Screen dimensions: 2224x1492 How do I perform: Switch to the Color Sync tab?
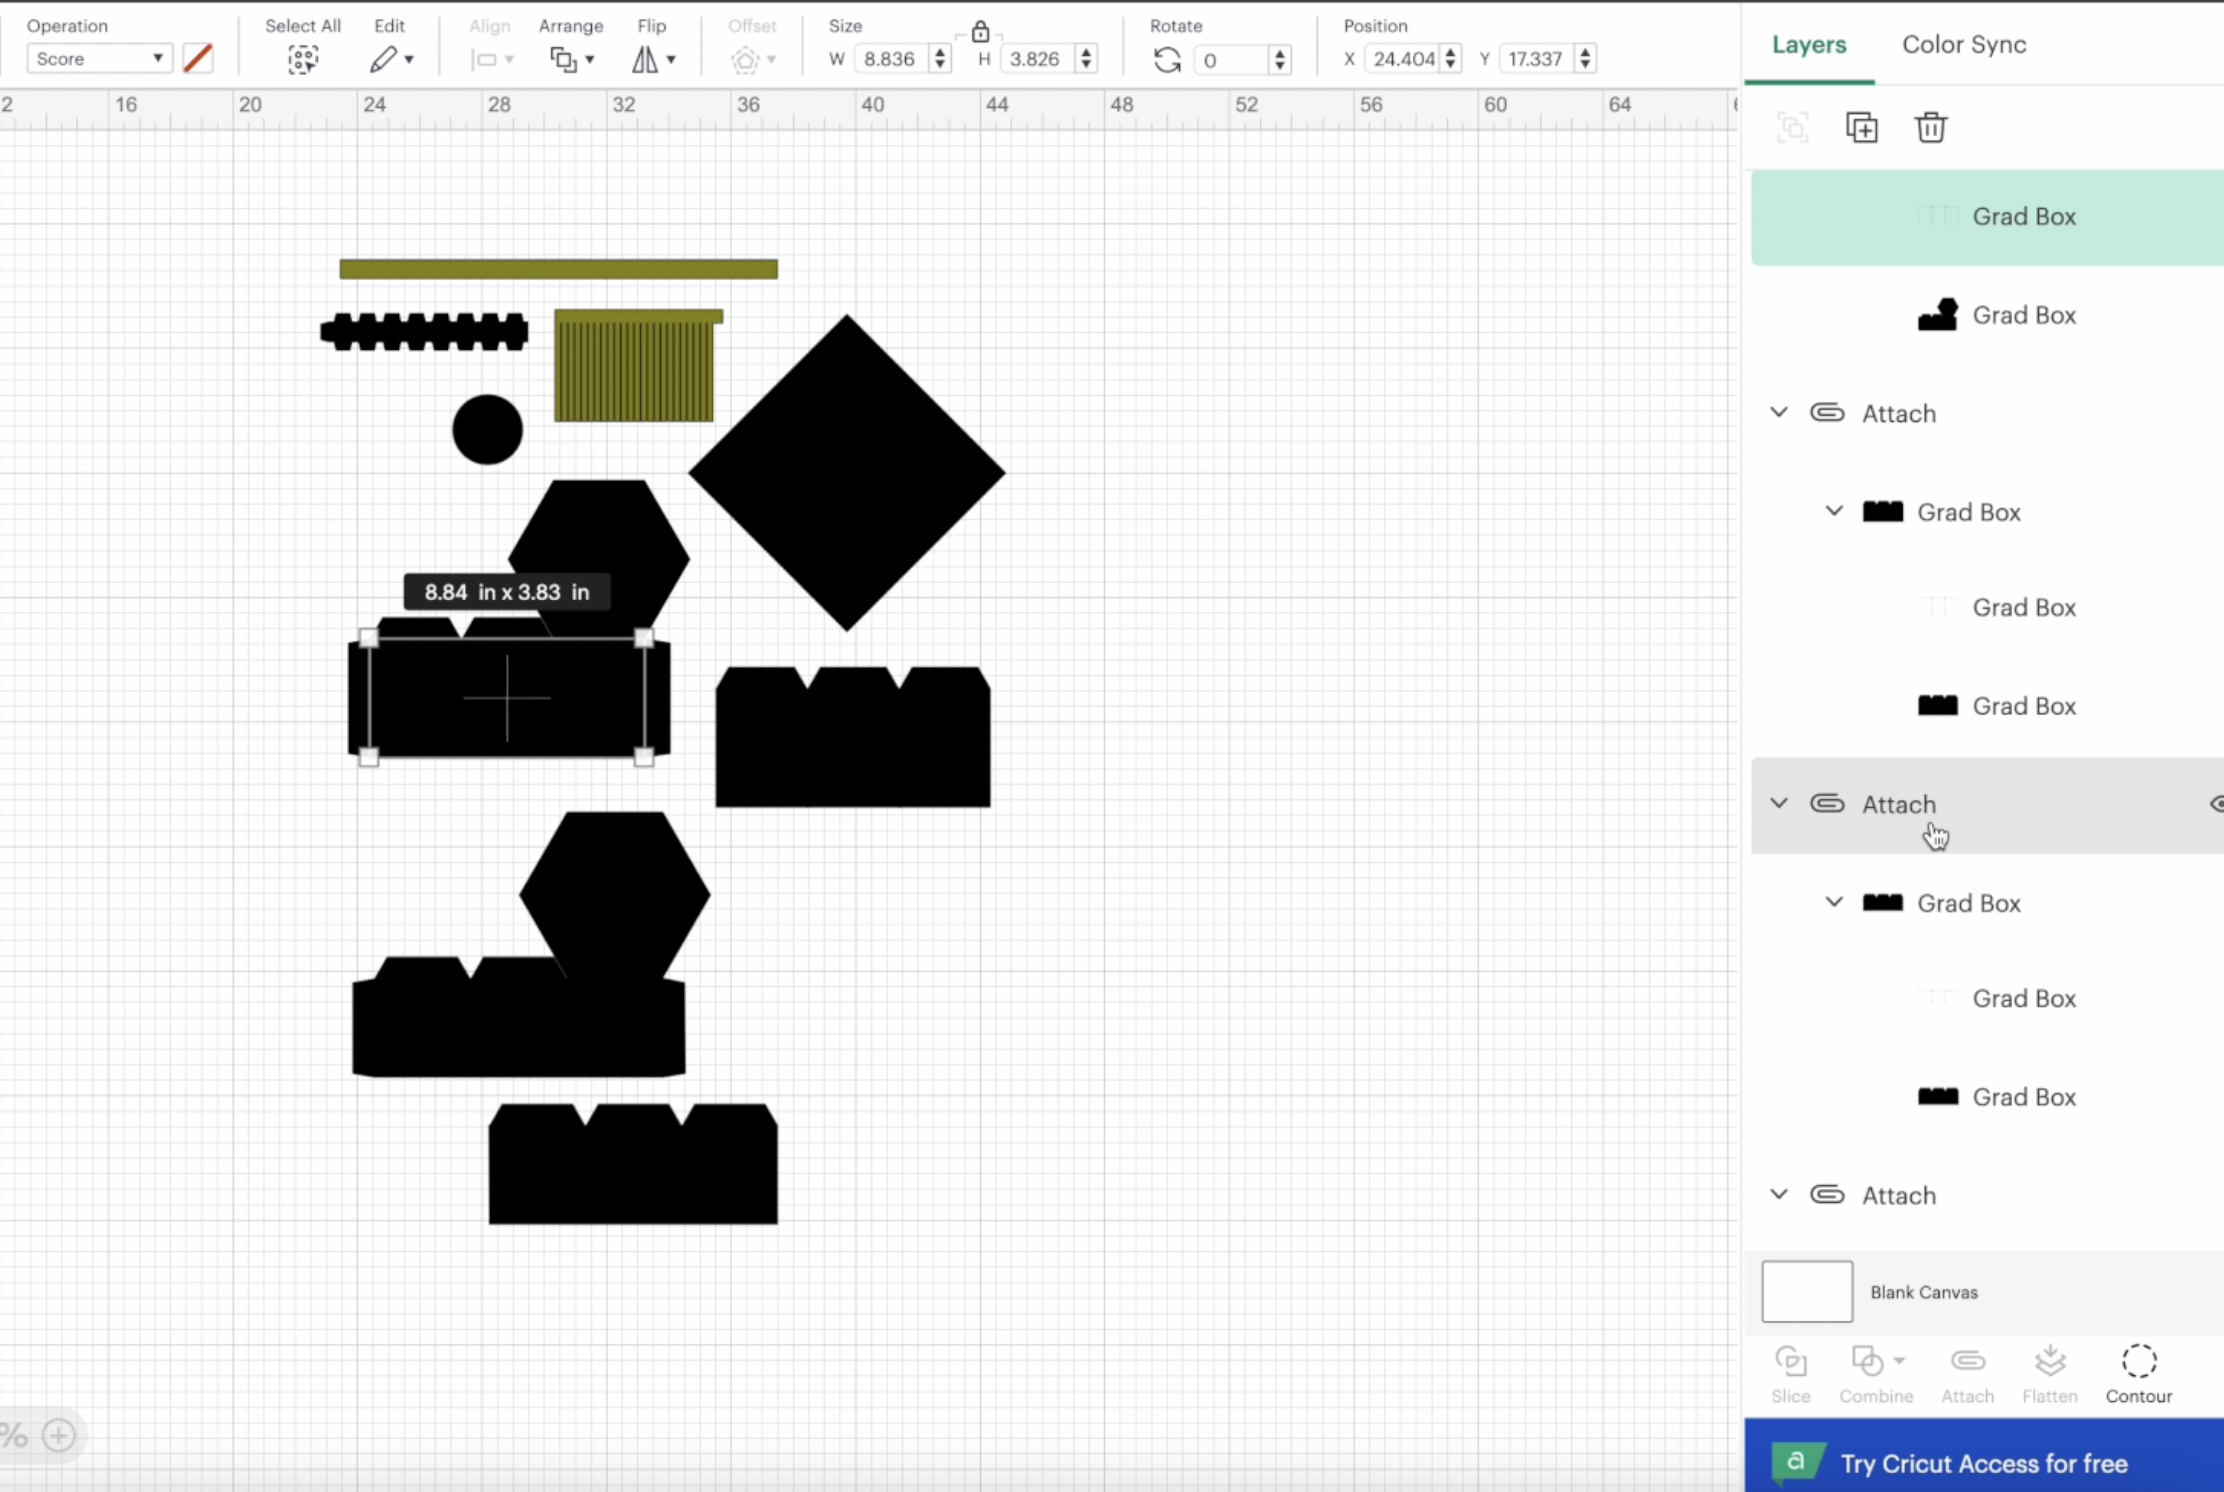tap(1964, 44)
